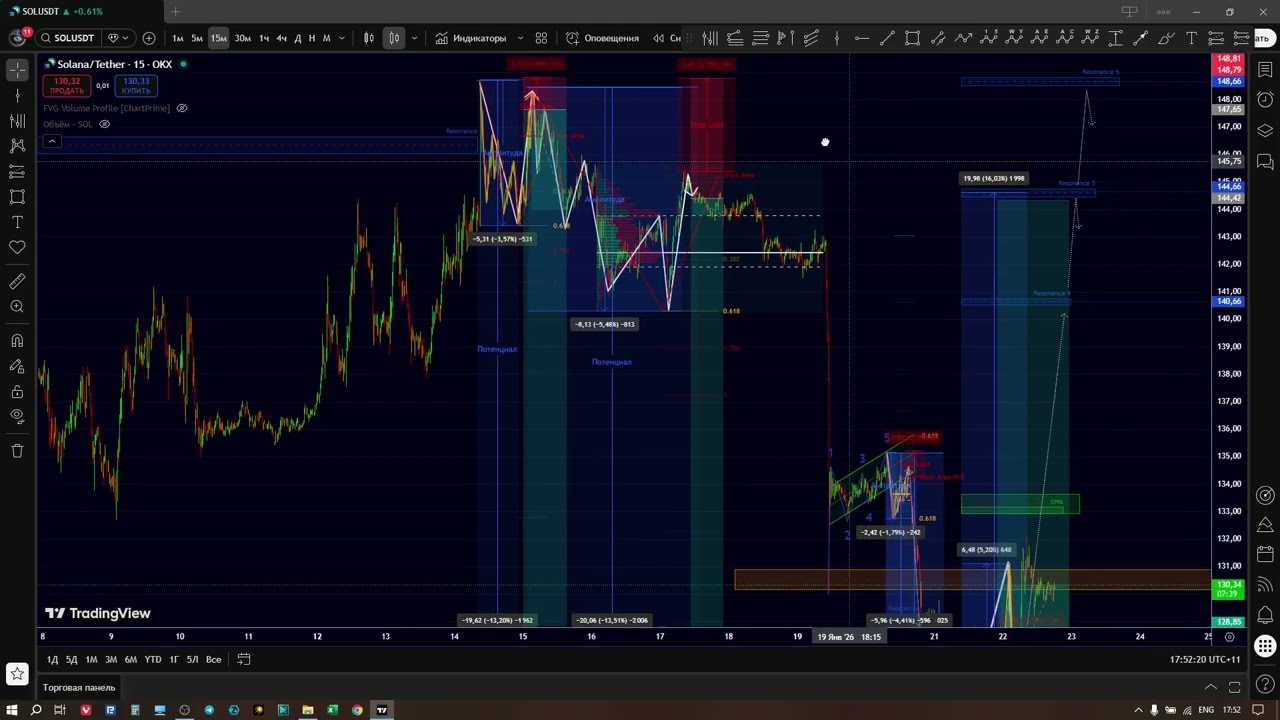The width and height of the screenshot is (1280, 720).
Task: Expand the indicators favorites dropdown arrow
Action: point(520,38)
